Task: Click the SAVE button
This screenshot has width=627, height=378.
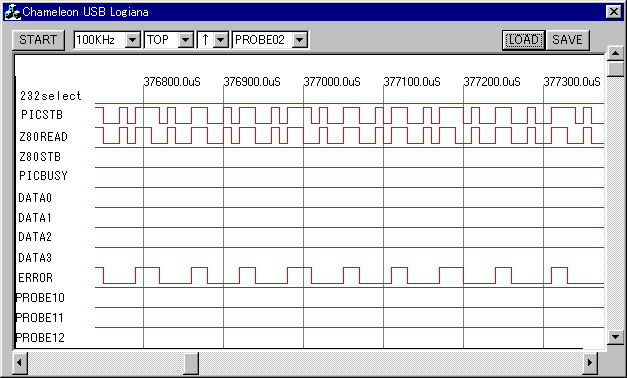Action: click(567, 40)
